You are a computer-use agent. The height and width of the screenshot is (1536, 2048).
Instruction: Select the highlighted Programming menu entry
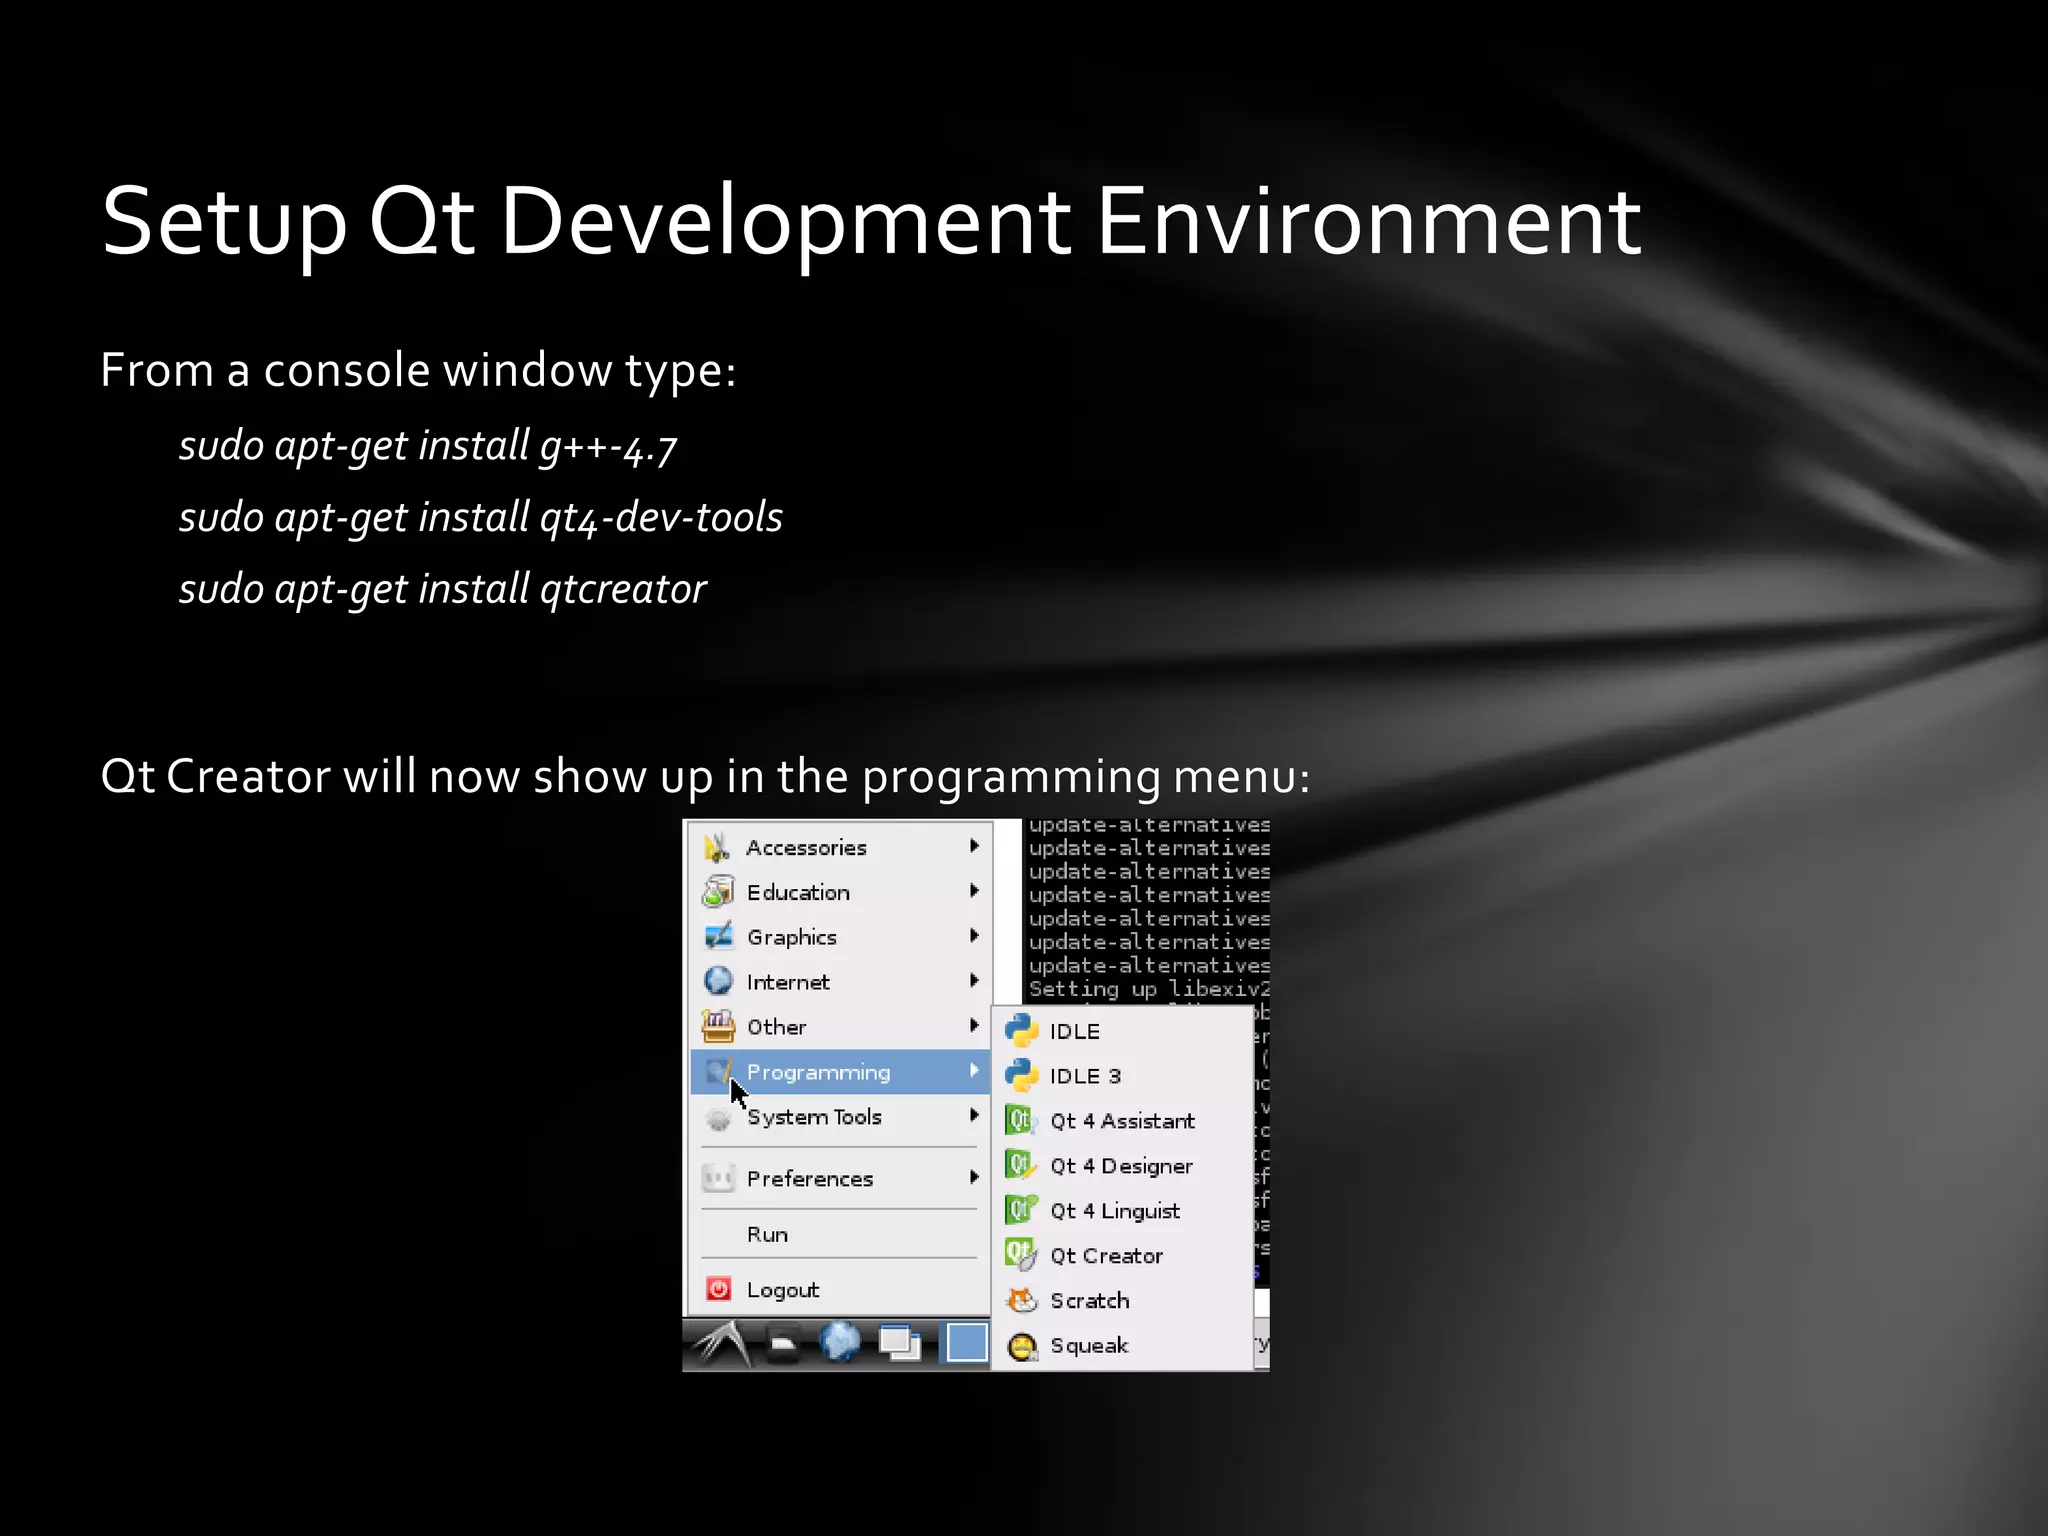(840, 1072)
